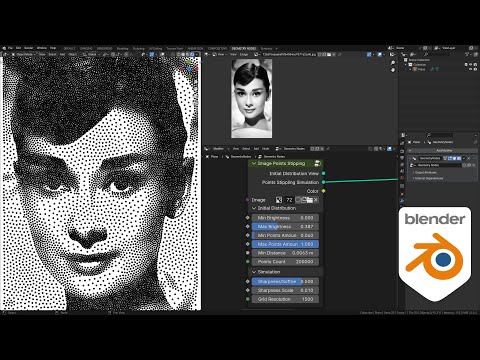
Task: Click the Add Modifier button
Action: pos(442,151)
